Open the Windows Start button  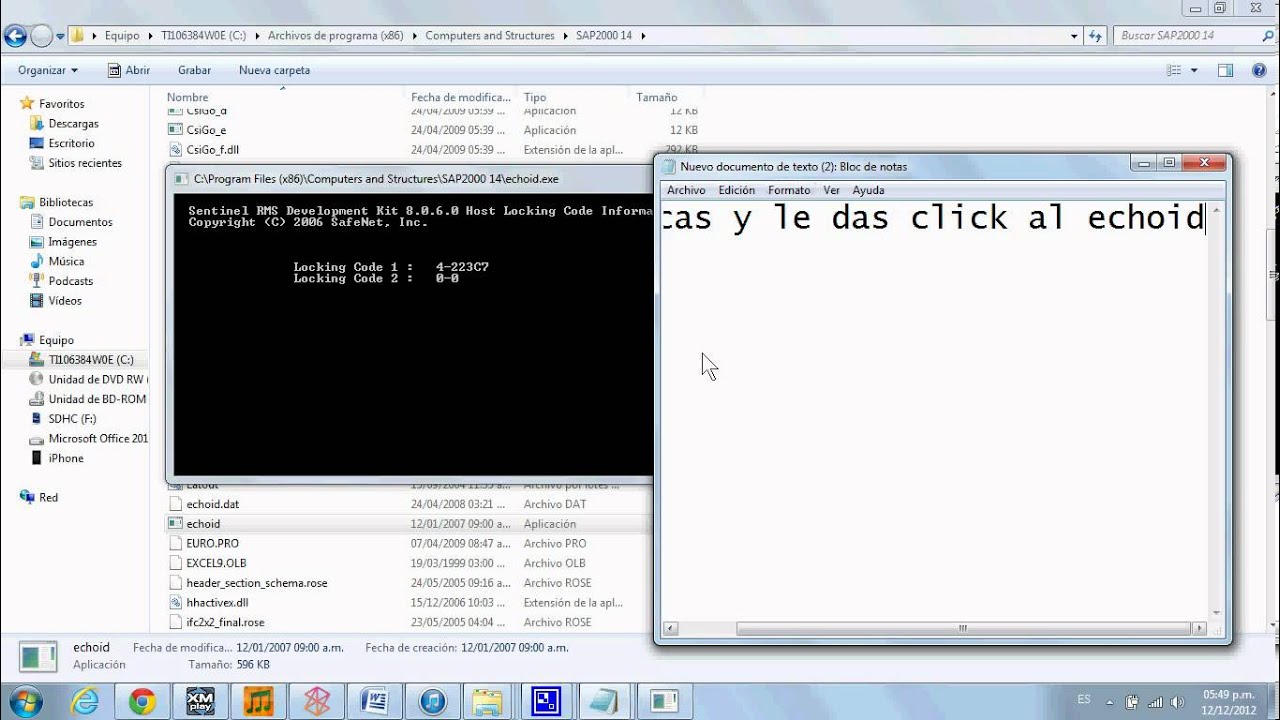24,700
